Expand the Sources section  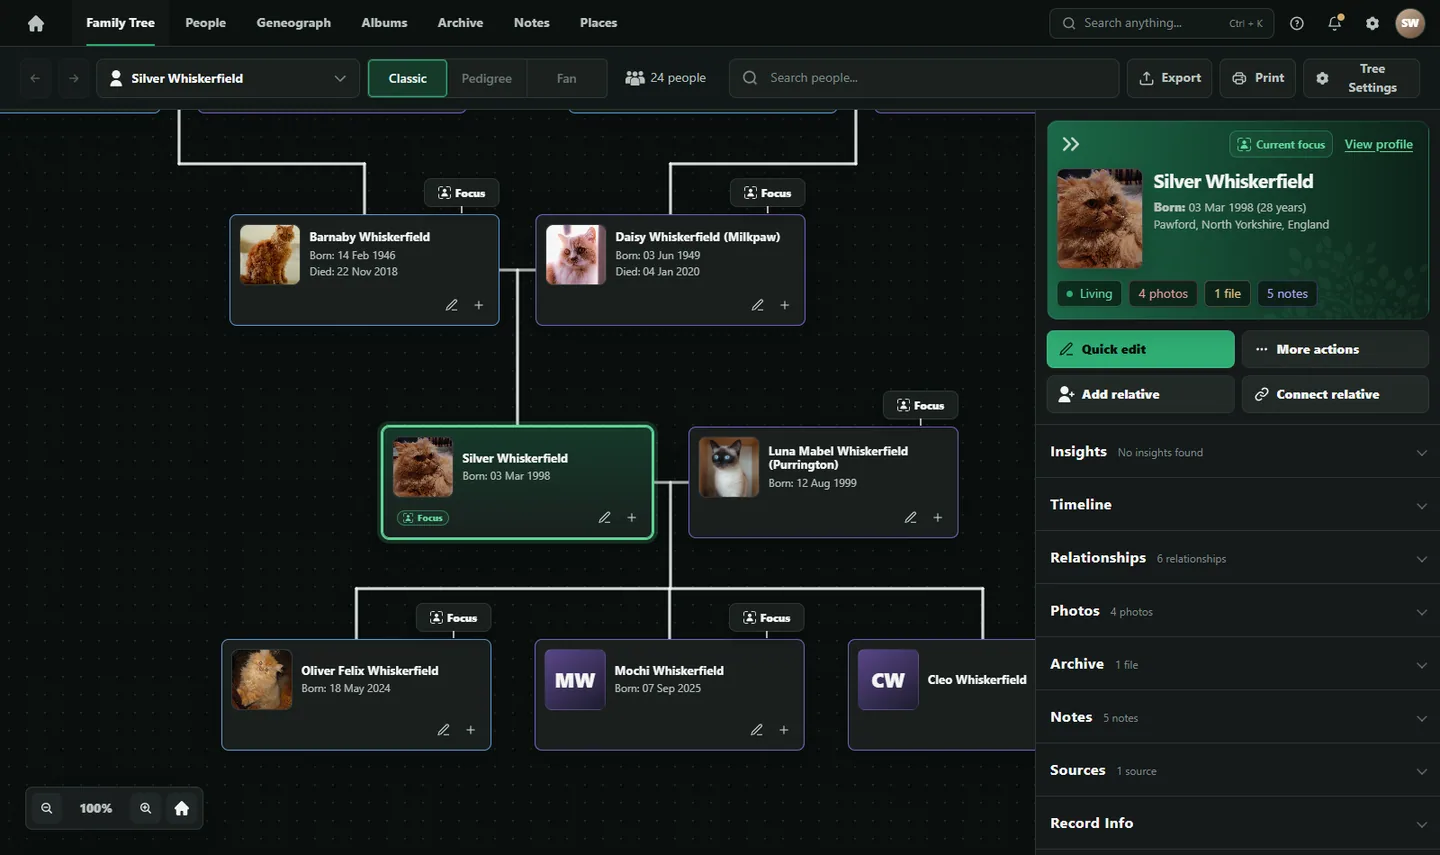pyautogui.click(x=1237, y=770)
